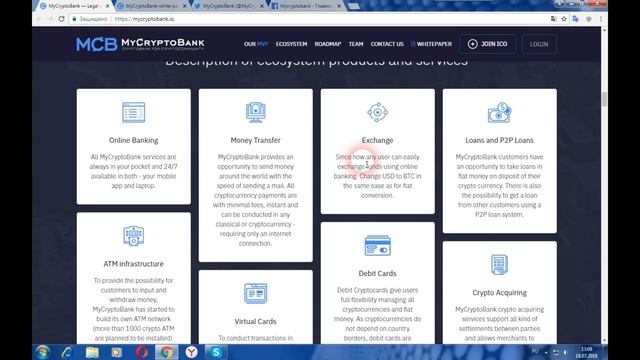This screenshot has height=360, width=640.
Task: Click the taskbar clock showing 13:09
Action: (x=587, y=352)
